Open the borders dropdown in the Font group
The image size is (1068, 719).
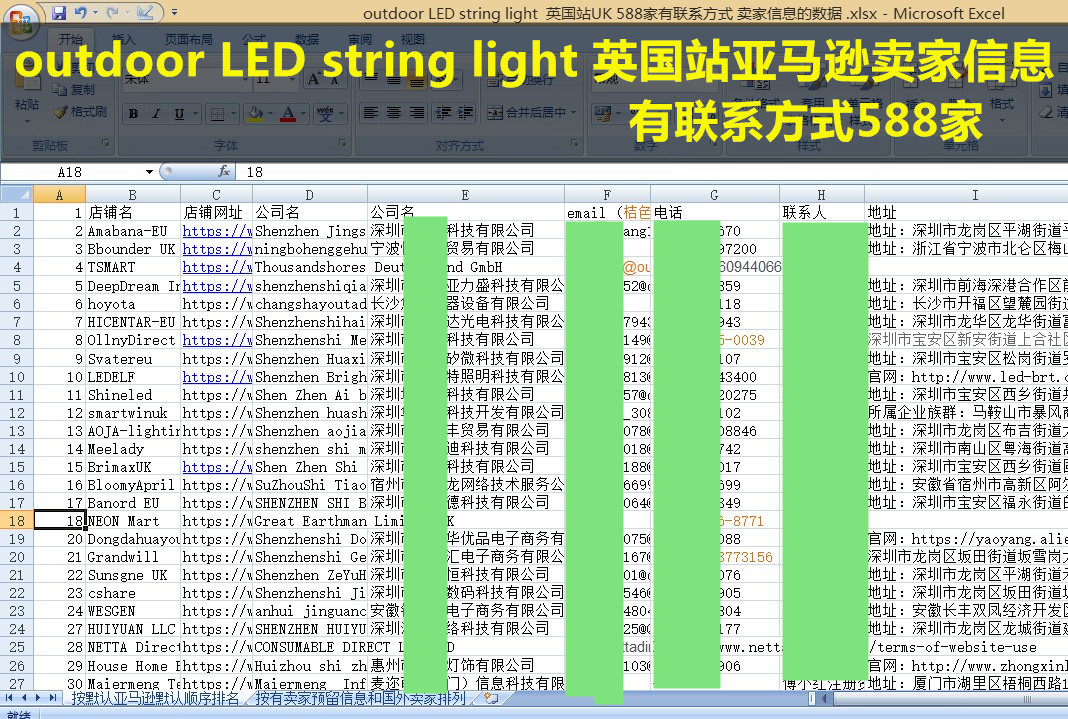[233, 112]
